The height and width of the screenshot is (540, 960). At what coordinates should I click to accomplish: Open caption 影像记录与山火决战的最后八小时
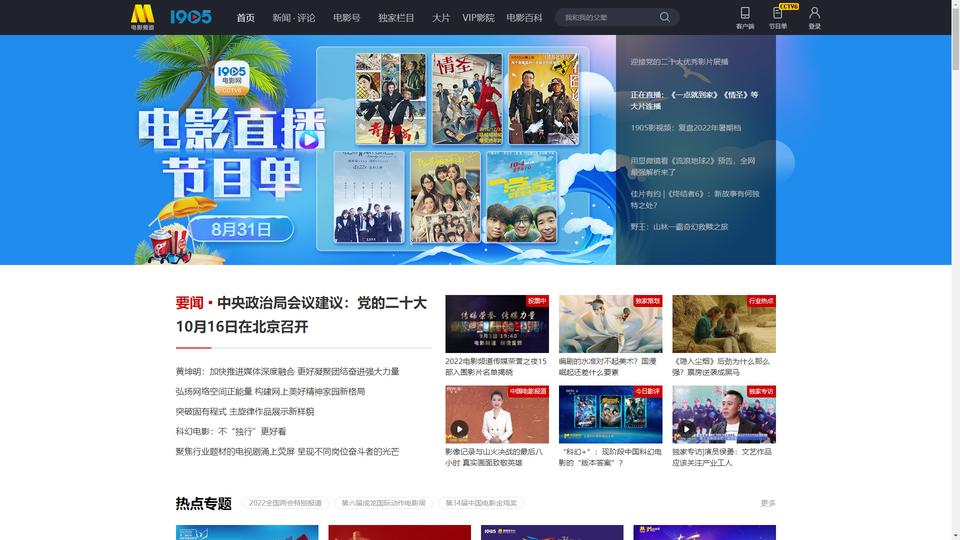[x=494, y=457]
